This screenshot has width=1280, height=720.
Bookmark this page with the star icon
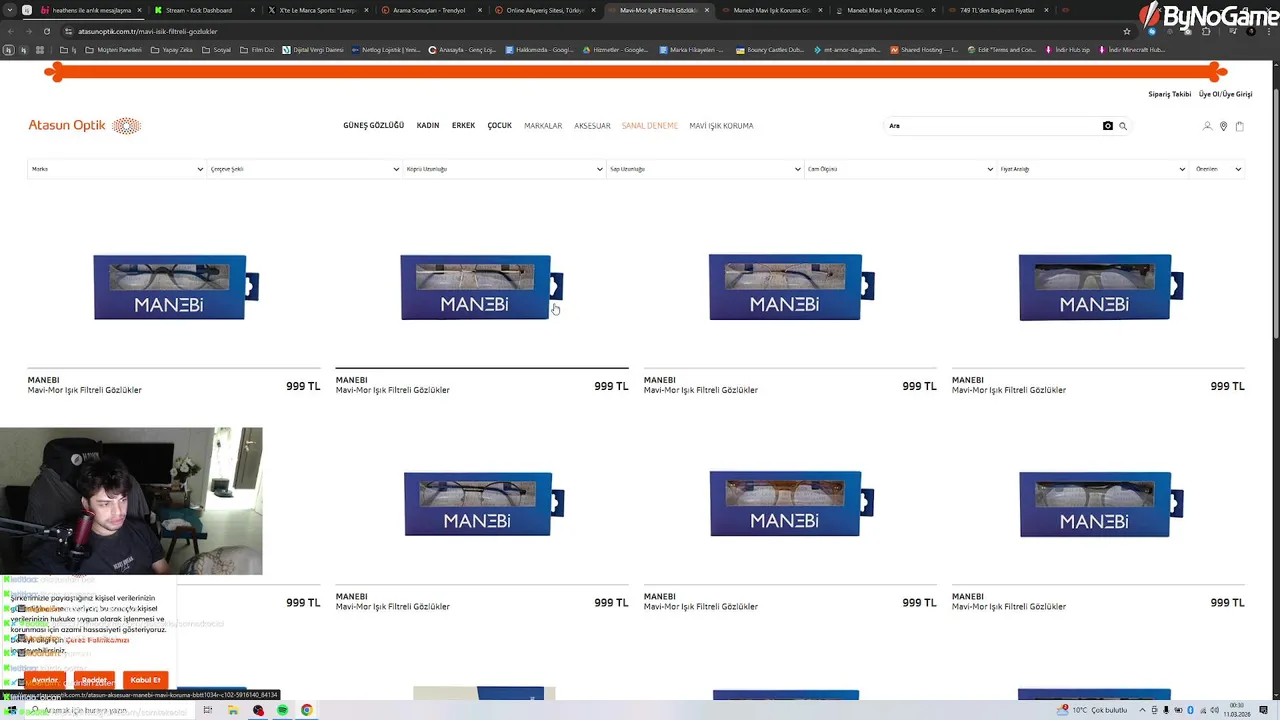[1127, 31]
